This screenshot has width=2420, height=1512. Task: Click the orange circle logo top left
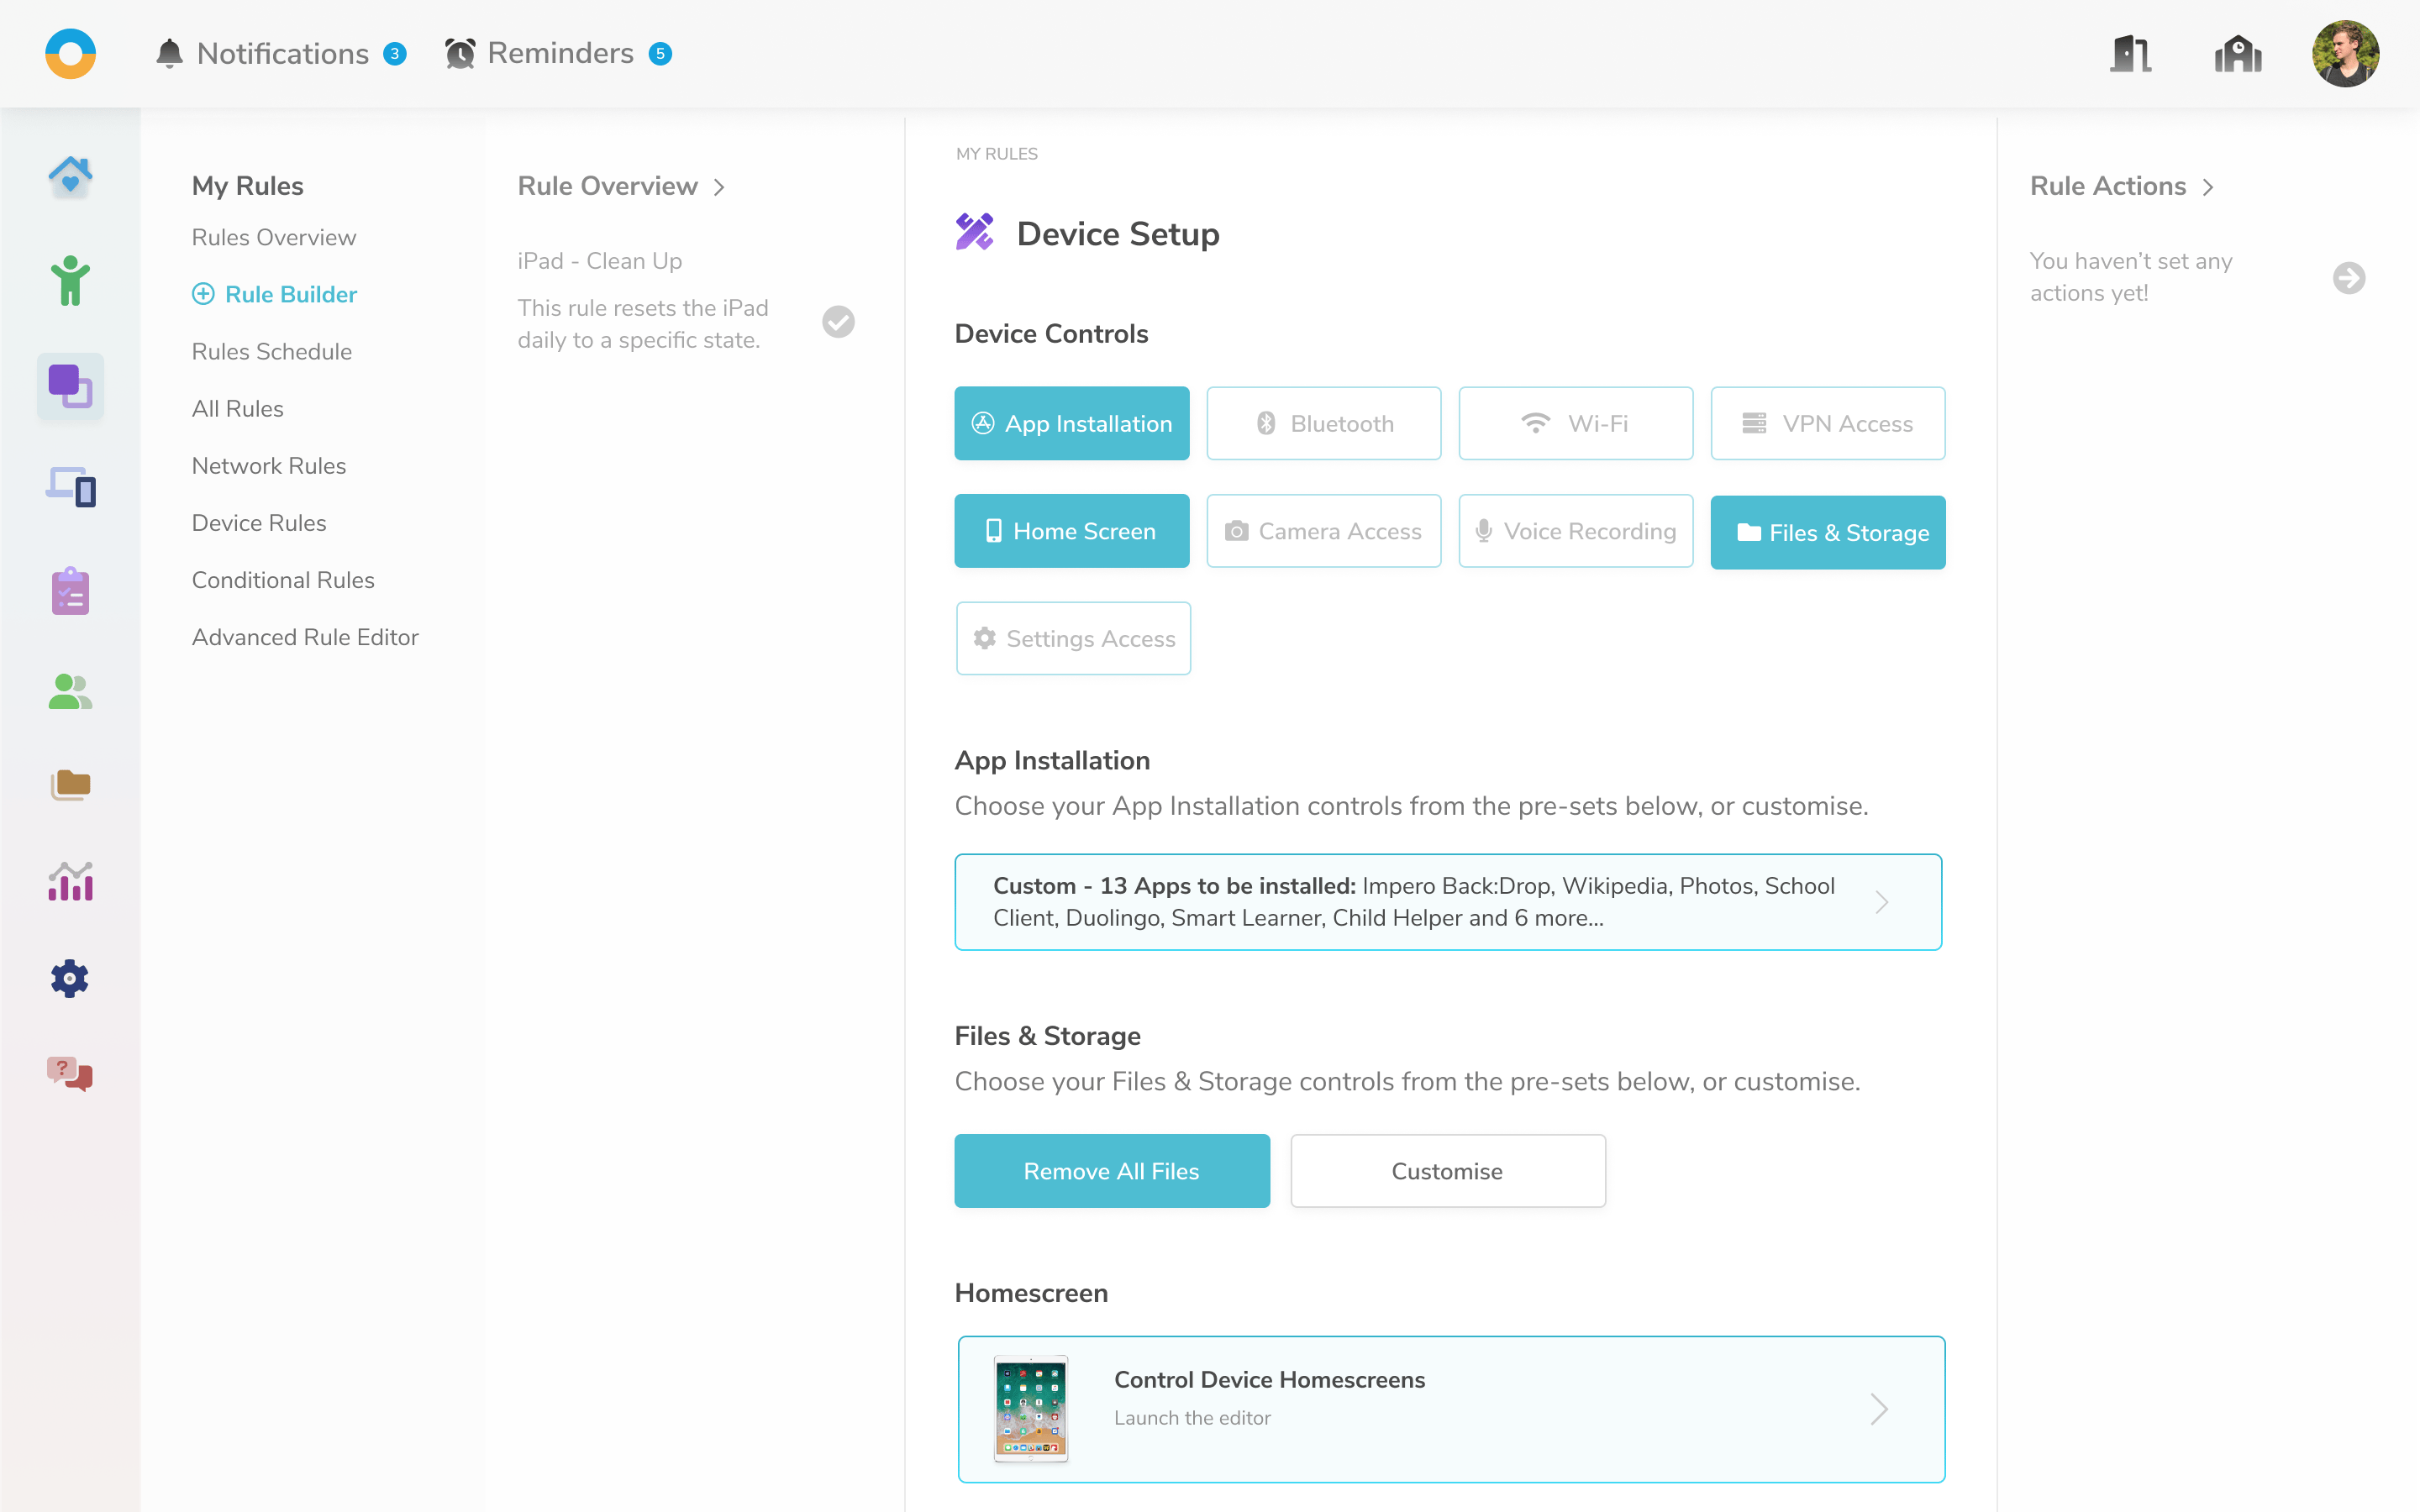[x=69, y=53]
